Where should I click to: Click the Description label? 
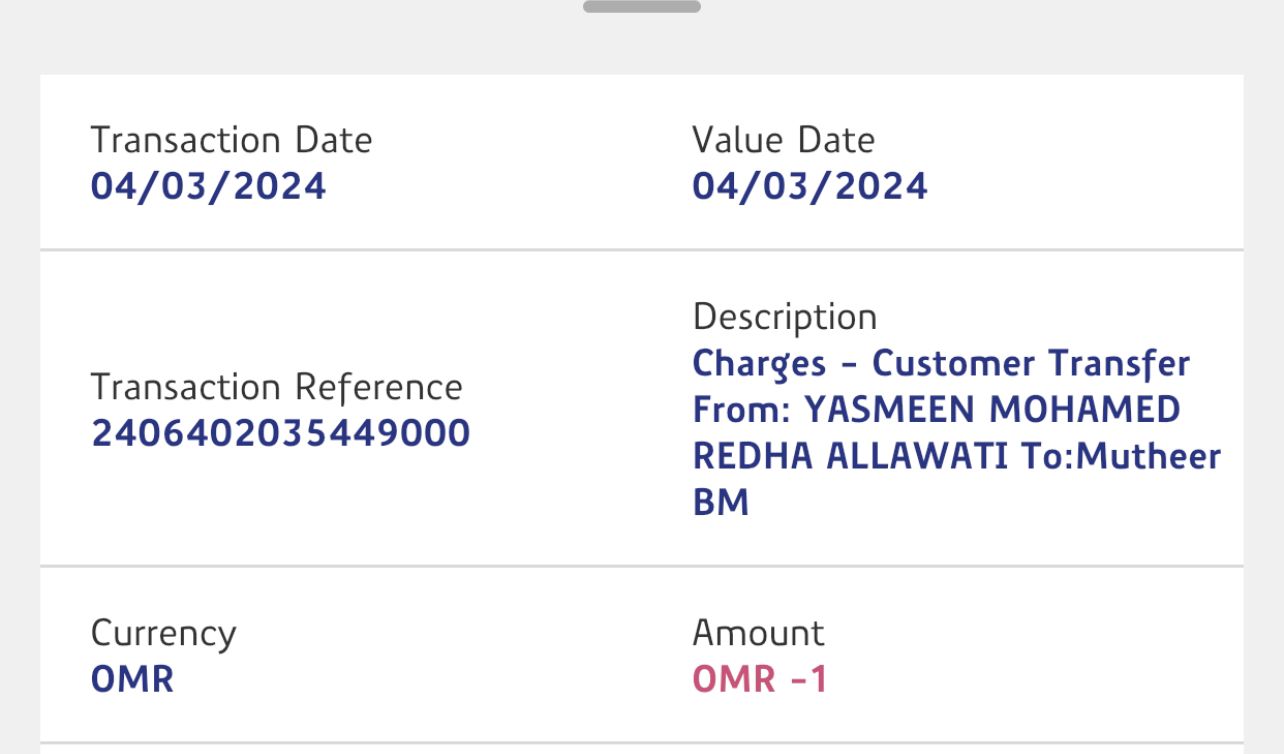pyautogui.click(x=784, y=317)
